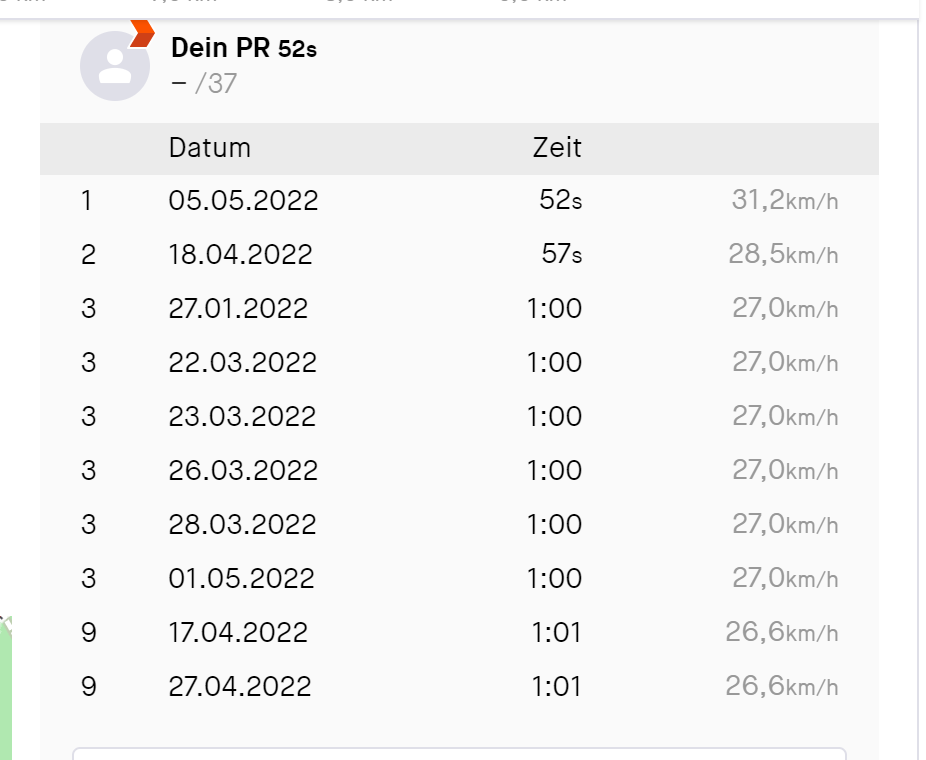Open the 'Dein PR 52s' heading
Screen dimensions: 926x760
[x=244, y=48]
